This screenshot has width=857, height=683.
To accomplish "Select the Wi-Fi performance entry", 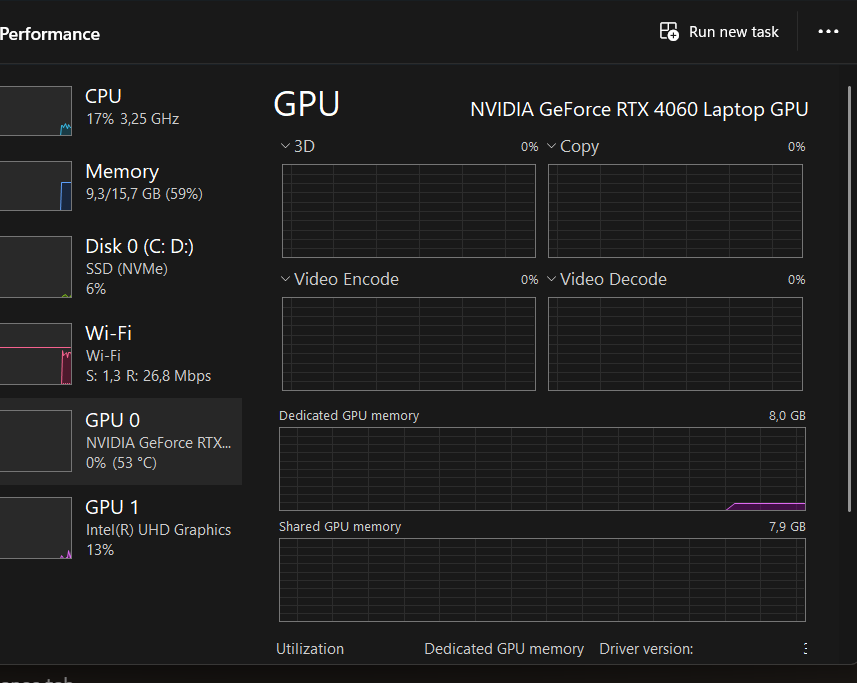I will pyautogui.click(x=121, y=354).
